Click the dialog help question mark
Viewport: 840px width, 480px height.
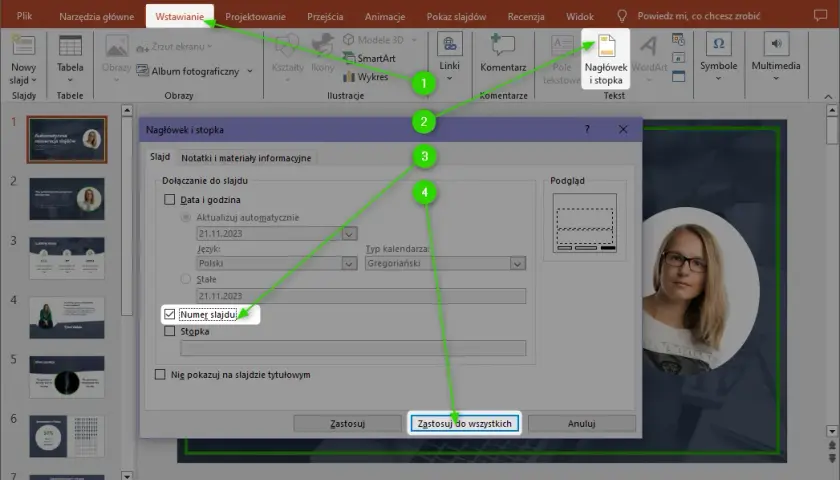coord(587,129)
